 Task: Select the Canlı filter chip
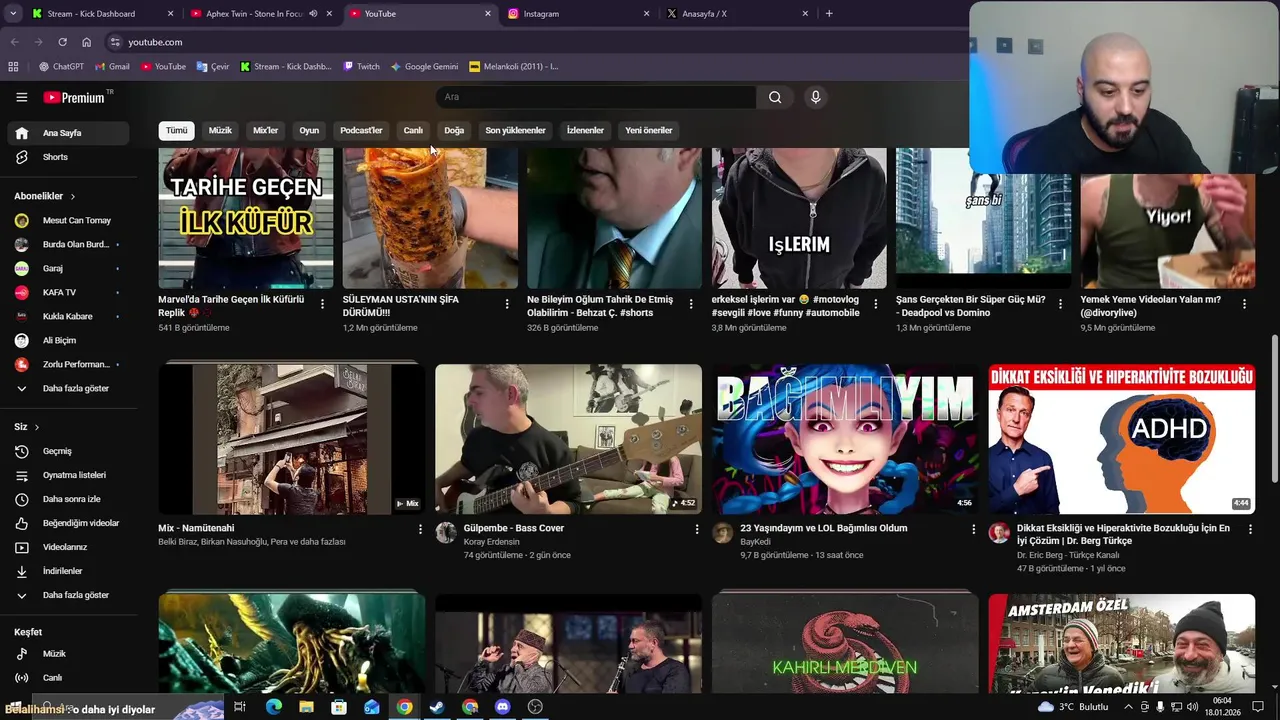[x=413, y=130]
